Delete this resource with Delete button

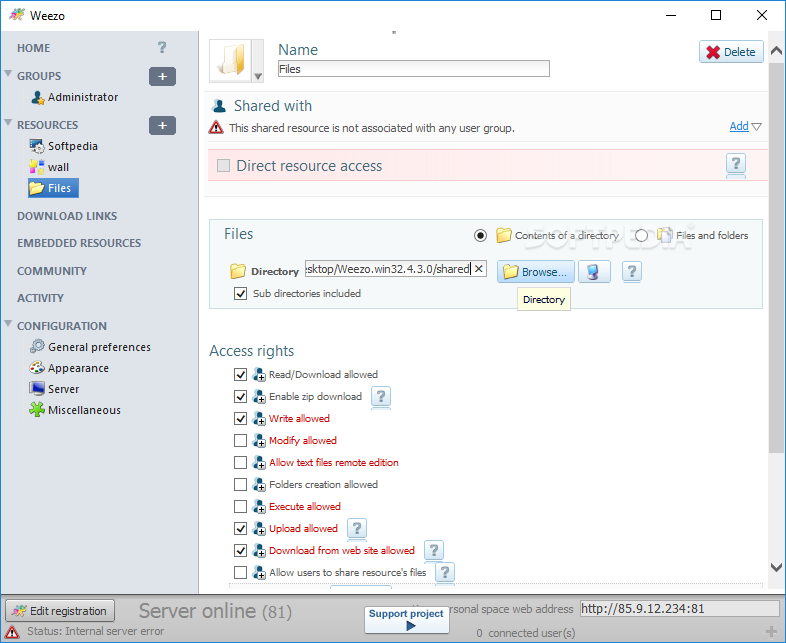click(731, 52)
